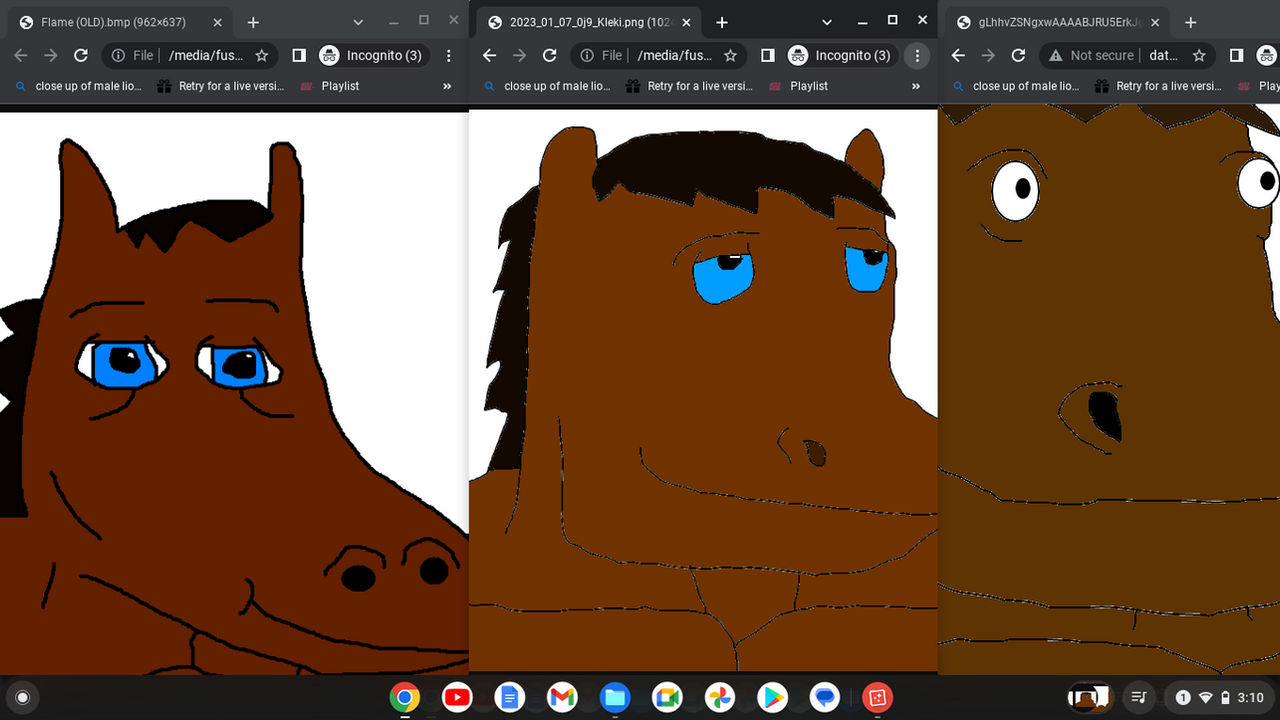
Task: Open a new tab in the right window
Action: click(1191, 22)
